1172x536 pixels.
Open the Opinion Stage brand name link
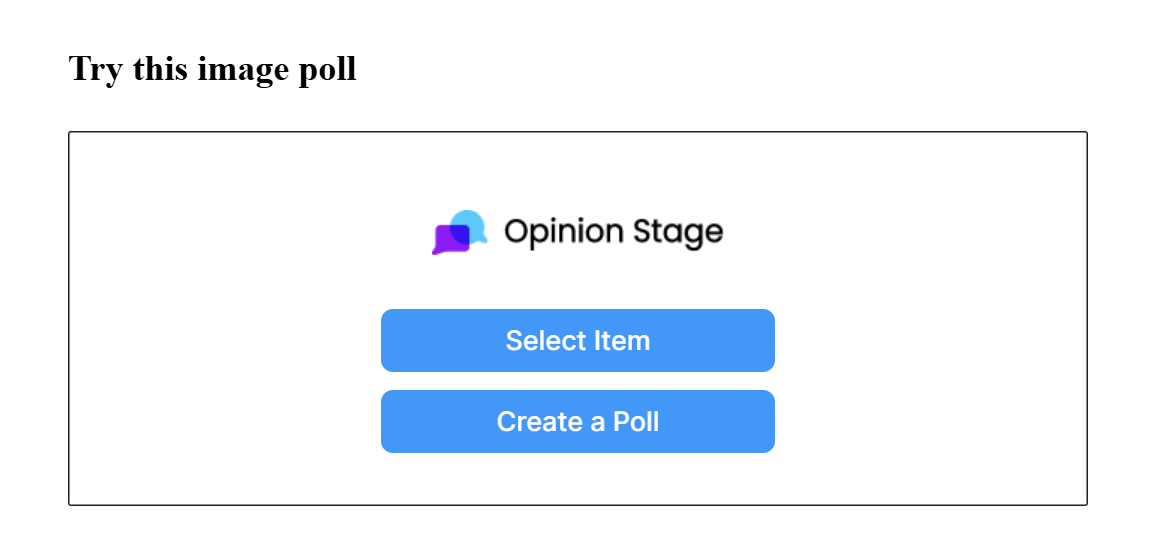click(614, 232)
